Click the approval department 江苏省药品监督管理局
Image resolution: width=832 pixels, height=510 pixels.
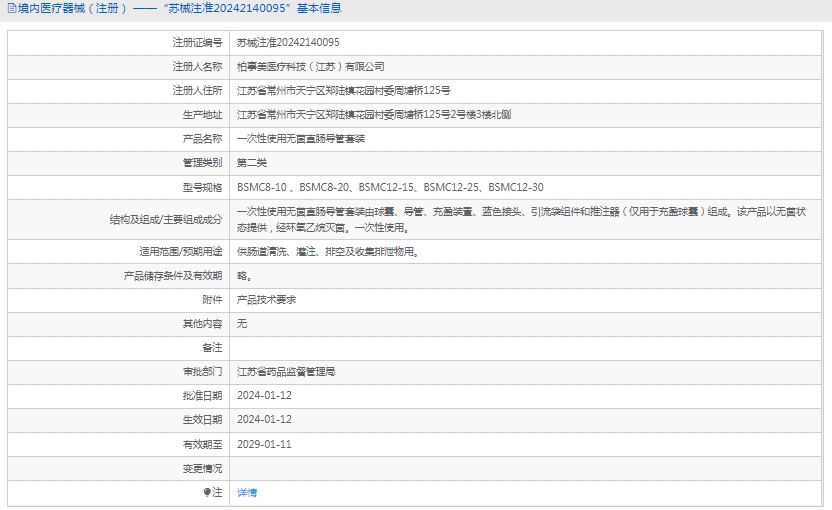click(286, 372)
